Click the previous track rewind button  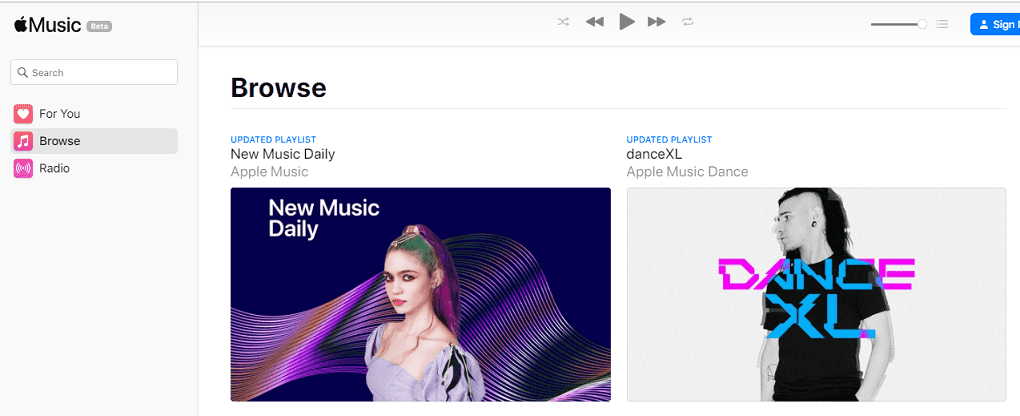pos(595,22)
